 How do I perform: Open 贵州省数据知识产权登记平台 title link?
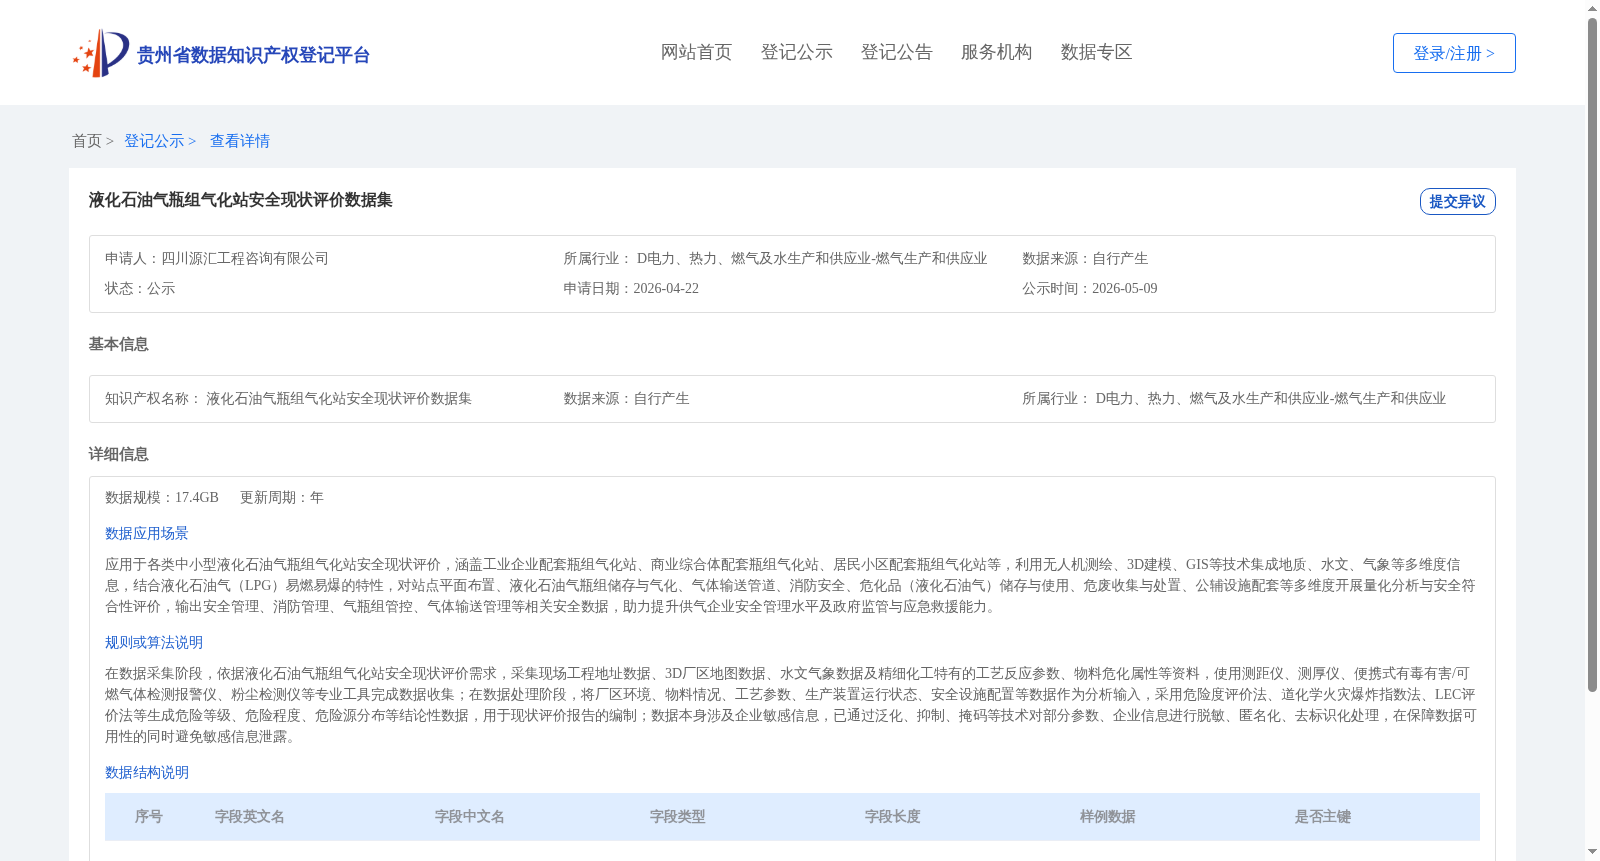pos(253,55)
